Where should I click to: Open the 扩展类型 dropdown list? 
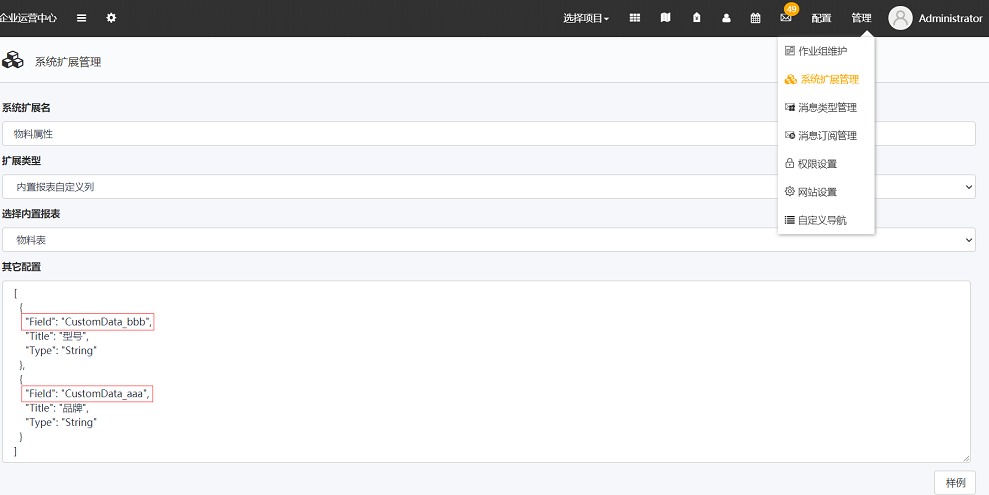[x=488, y=187]
